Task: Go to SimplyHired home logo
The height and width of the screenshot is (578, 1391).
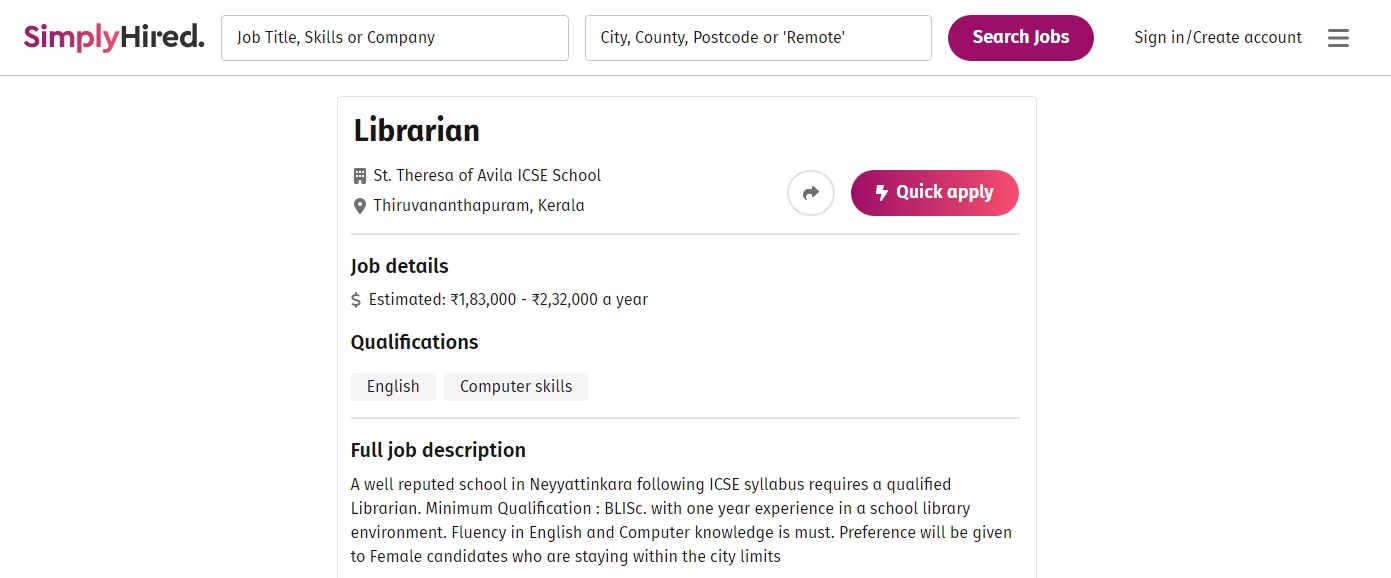Action: pyautogui.click(x=114, y=38)
